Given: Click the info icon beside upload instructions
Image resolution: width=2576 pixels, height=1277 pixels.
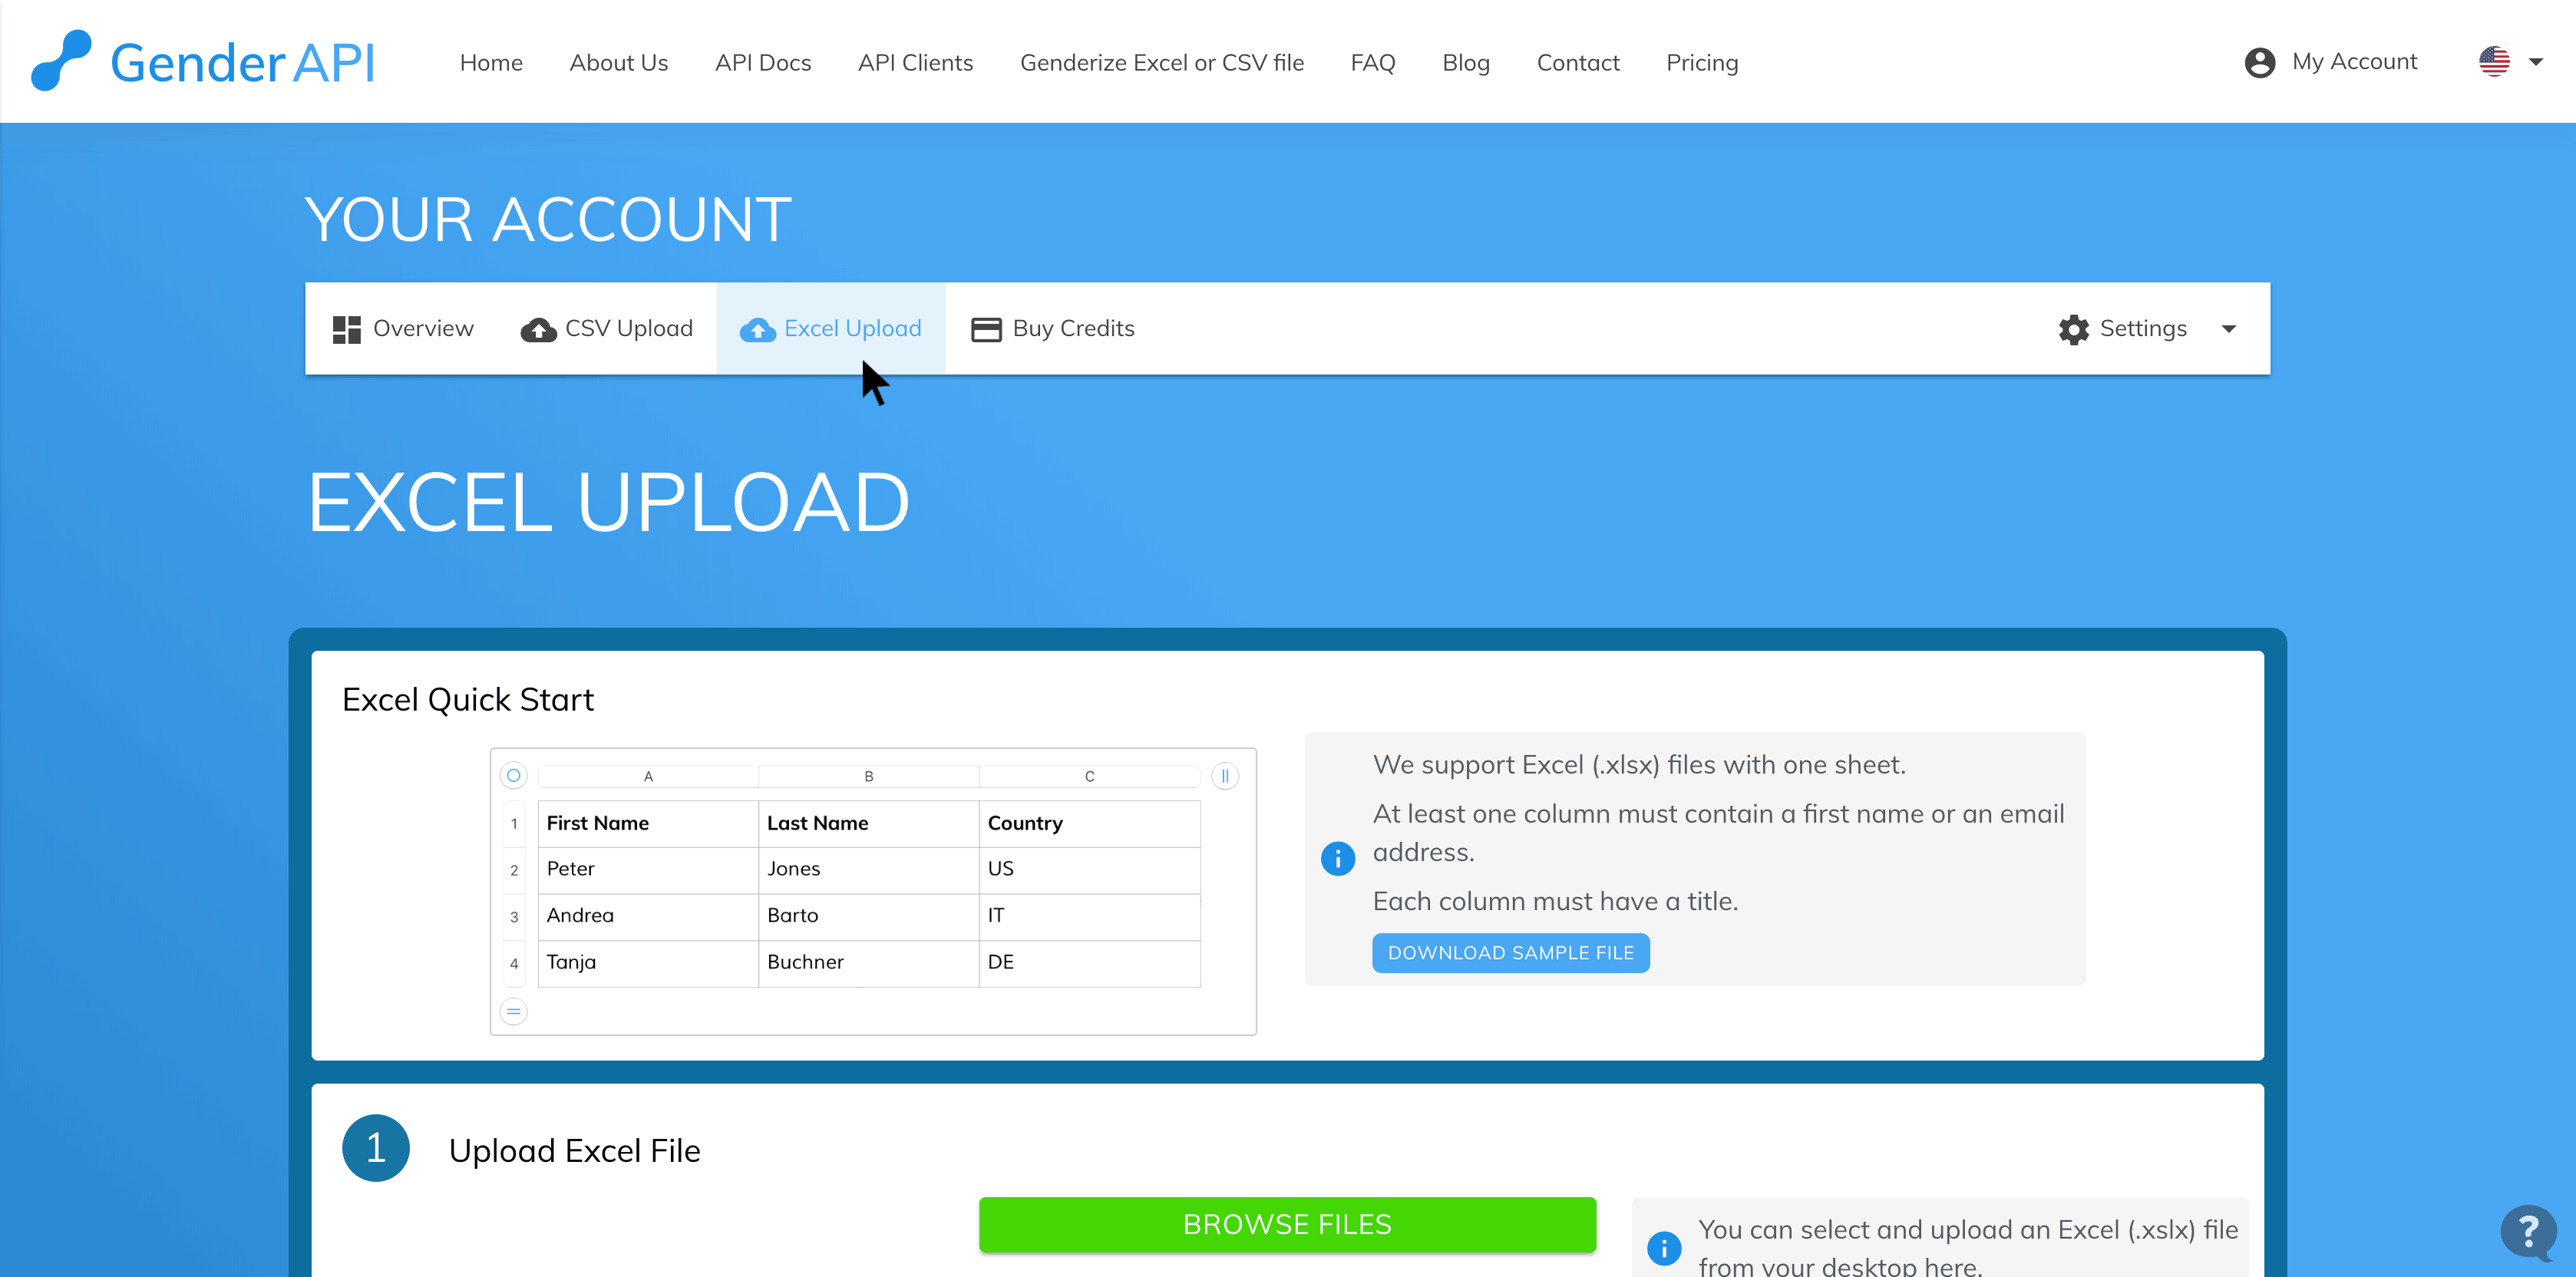Looking at the screenshot, I should click(x=1664, y=1248).
